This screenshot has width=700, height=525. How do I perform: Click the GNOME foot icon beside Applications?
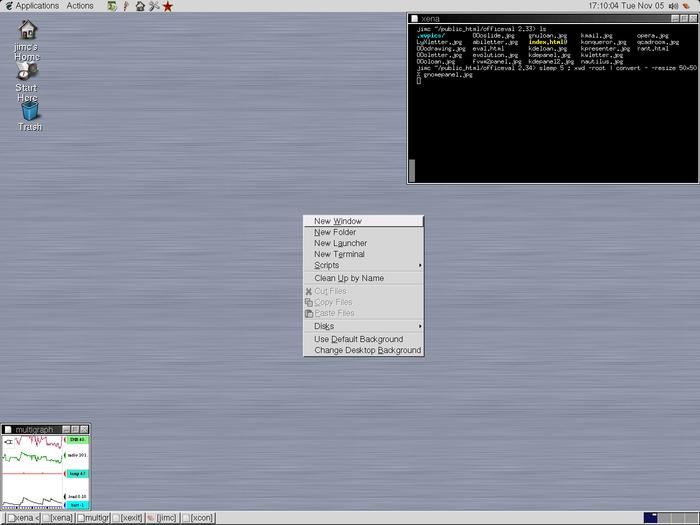tap(7, 6)
